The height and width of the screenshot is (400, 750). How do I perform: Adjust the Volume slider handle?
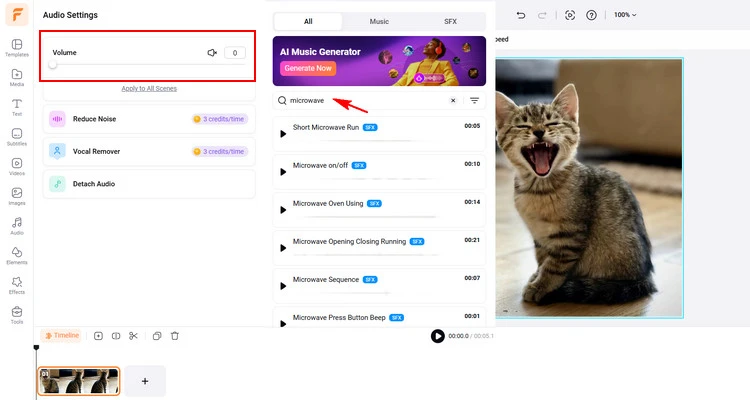[53, 65]
